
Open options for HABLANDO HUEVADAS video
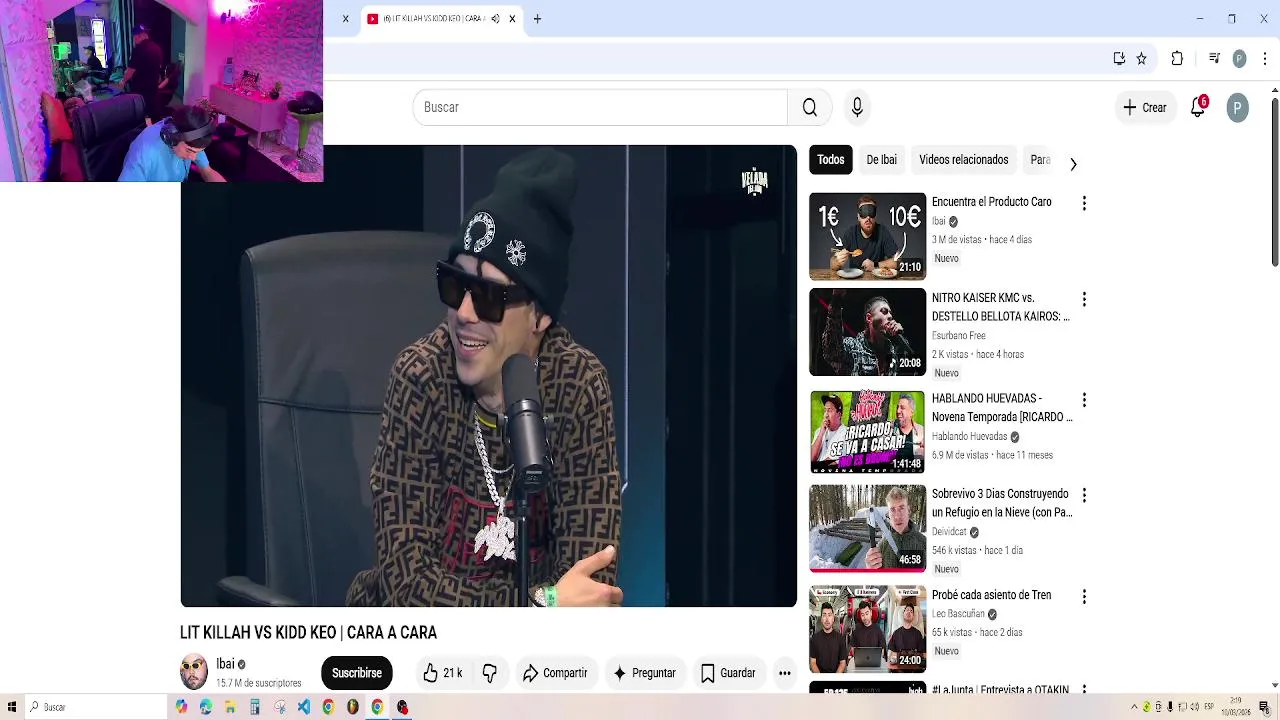1083,400
